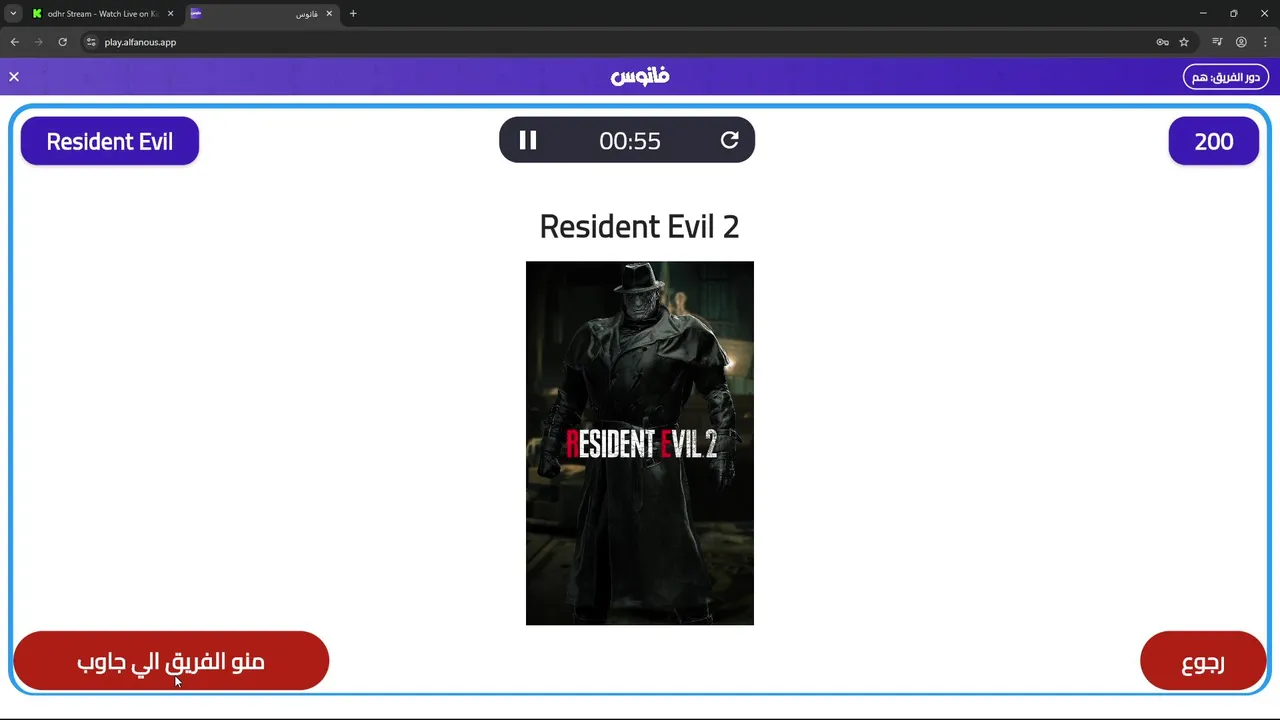The width and height of the screenshot is (1280, 720).
Task: Reload the play.alfanous.app page
Action: (x=62, y=42)
